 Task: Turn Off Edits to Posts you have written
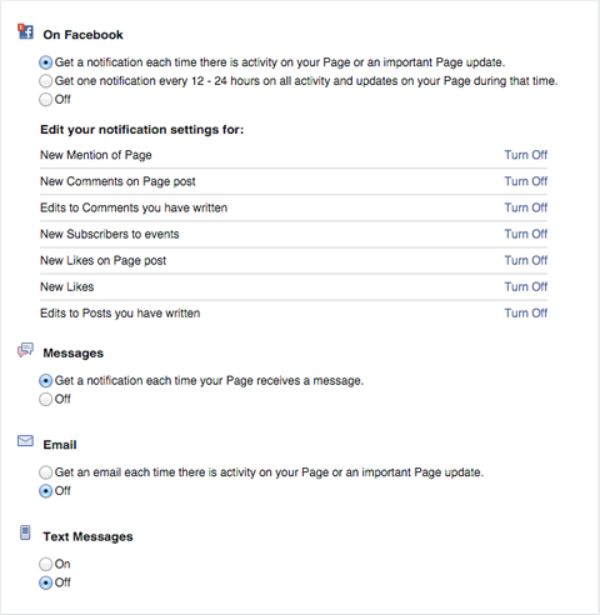point(525,313)
